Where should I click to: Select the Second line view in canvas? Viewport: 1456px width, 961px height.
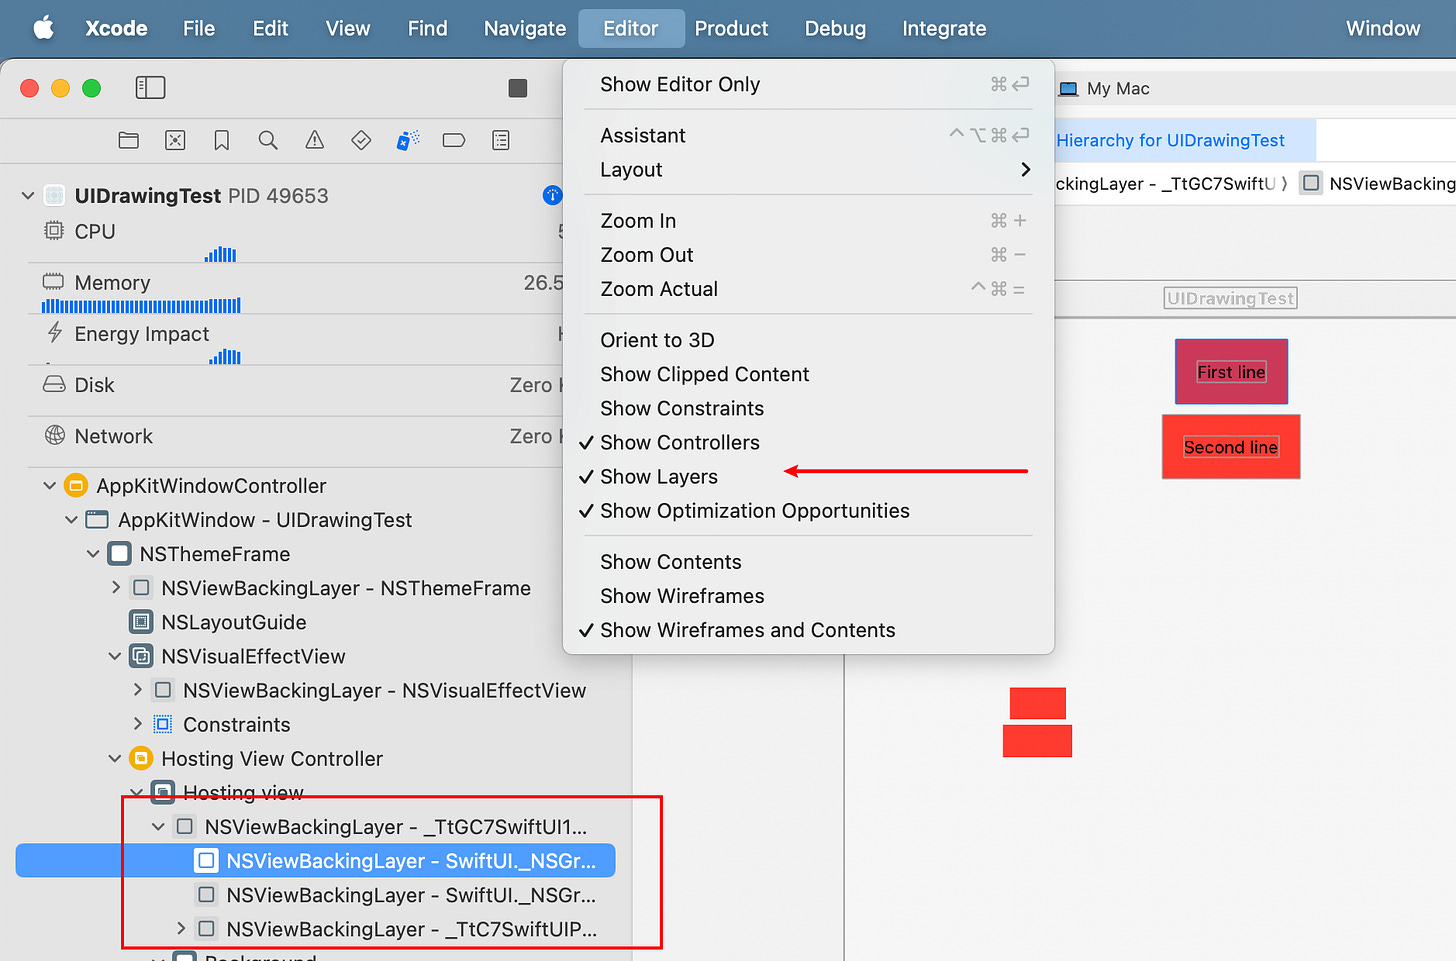pos(1231,447)
